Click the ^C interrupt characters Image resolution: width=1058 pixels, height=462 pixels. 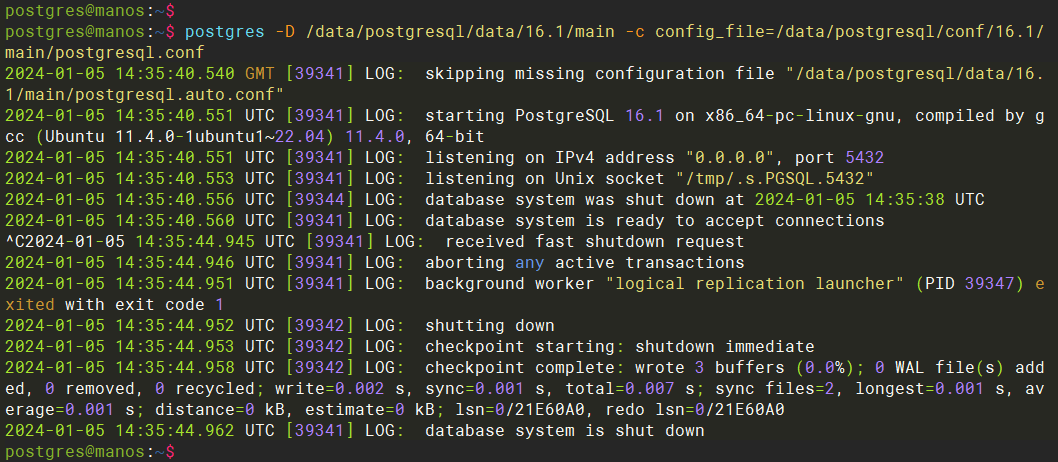[14, 242]
